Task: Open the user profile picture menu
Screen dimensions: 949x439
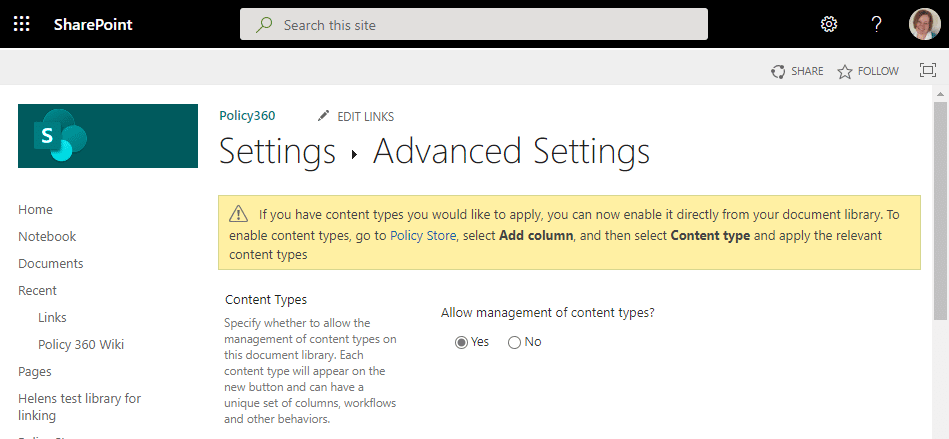Action: point(924,24)
